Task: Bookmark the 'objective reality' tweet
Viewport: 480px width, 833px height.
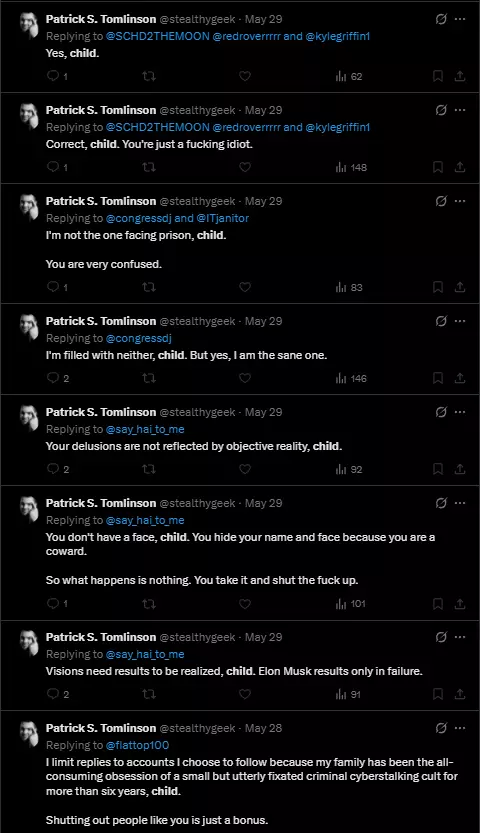Action: pyautogui.click(x=438, y=469)
